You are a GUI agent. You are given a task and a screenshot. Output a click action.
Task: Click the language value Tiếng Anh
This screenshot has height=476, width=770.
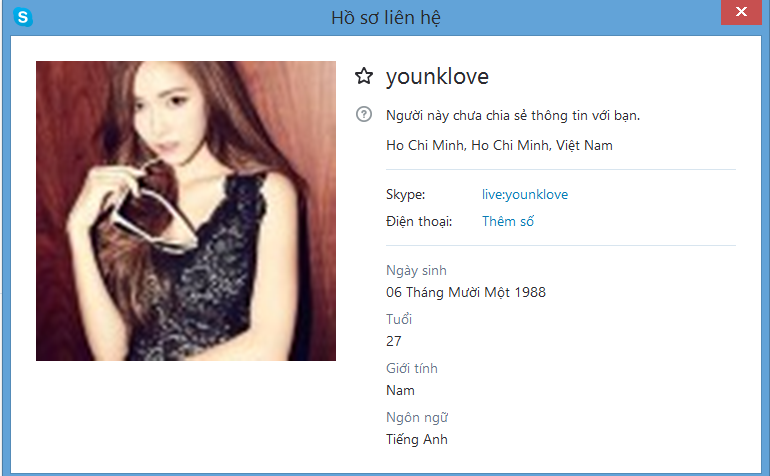click(x=416, y=439)
